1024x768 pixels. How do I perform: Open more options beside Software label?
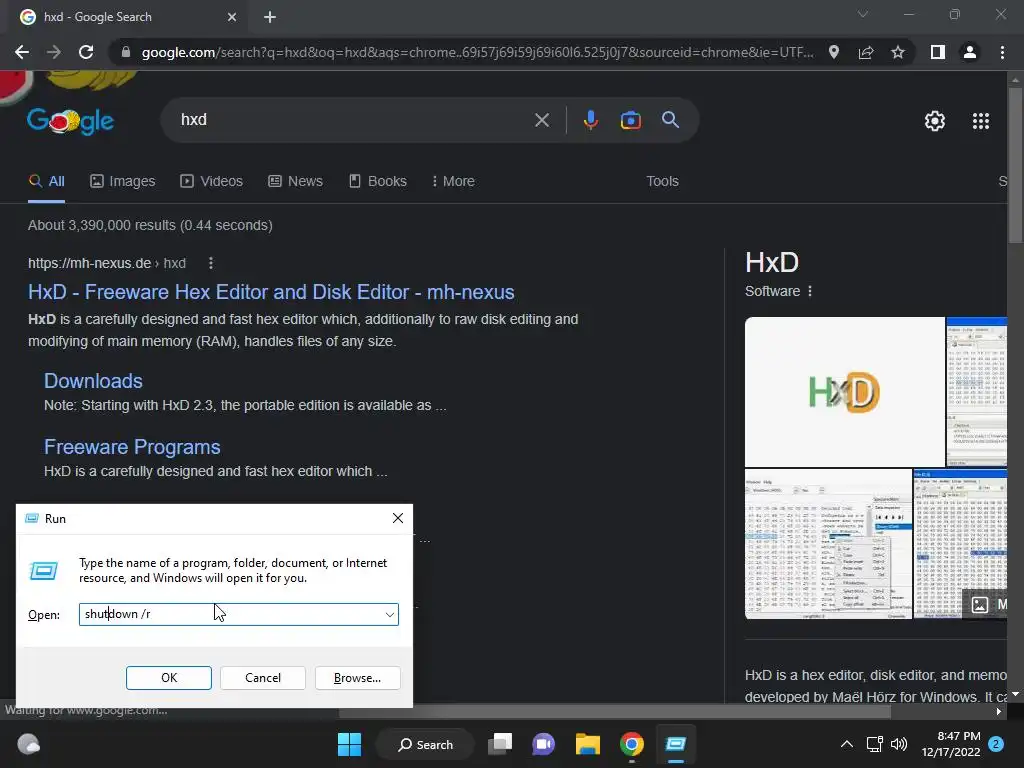point(810,291)
